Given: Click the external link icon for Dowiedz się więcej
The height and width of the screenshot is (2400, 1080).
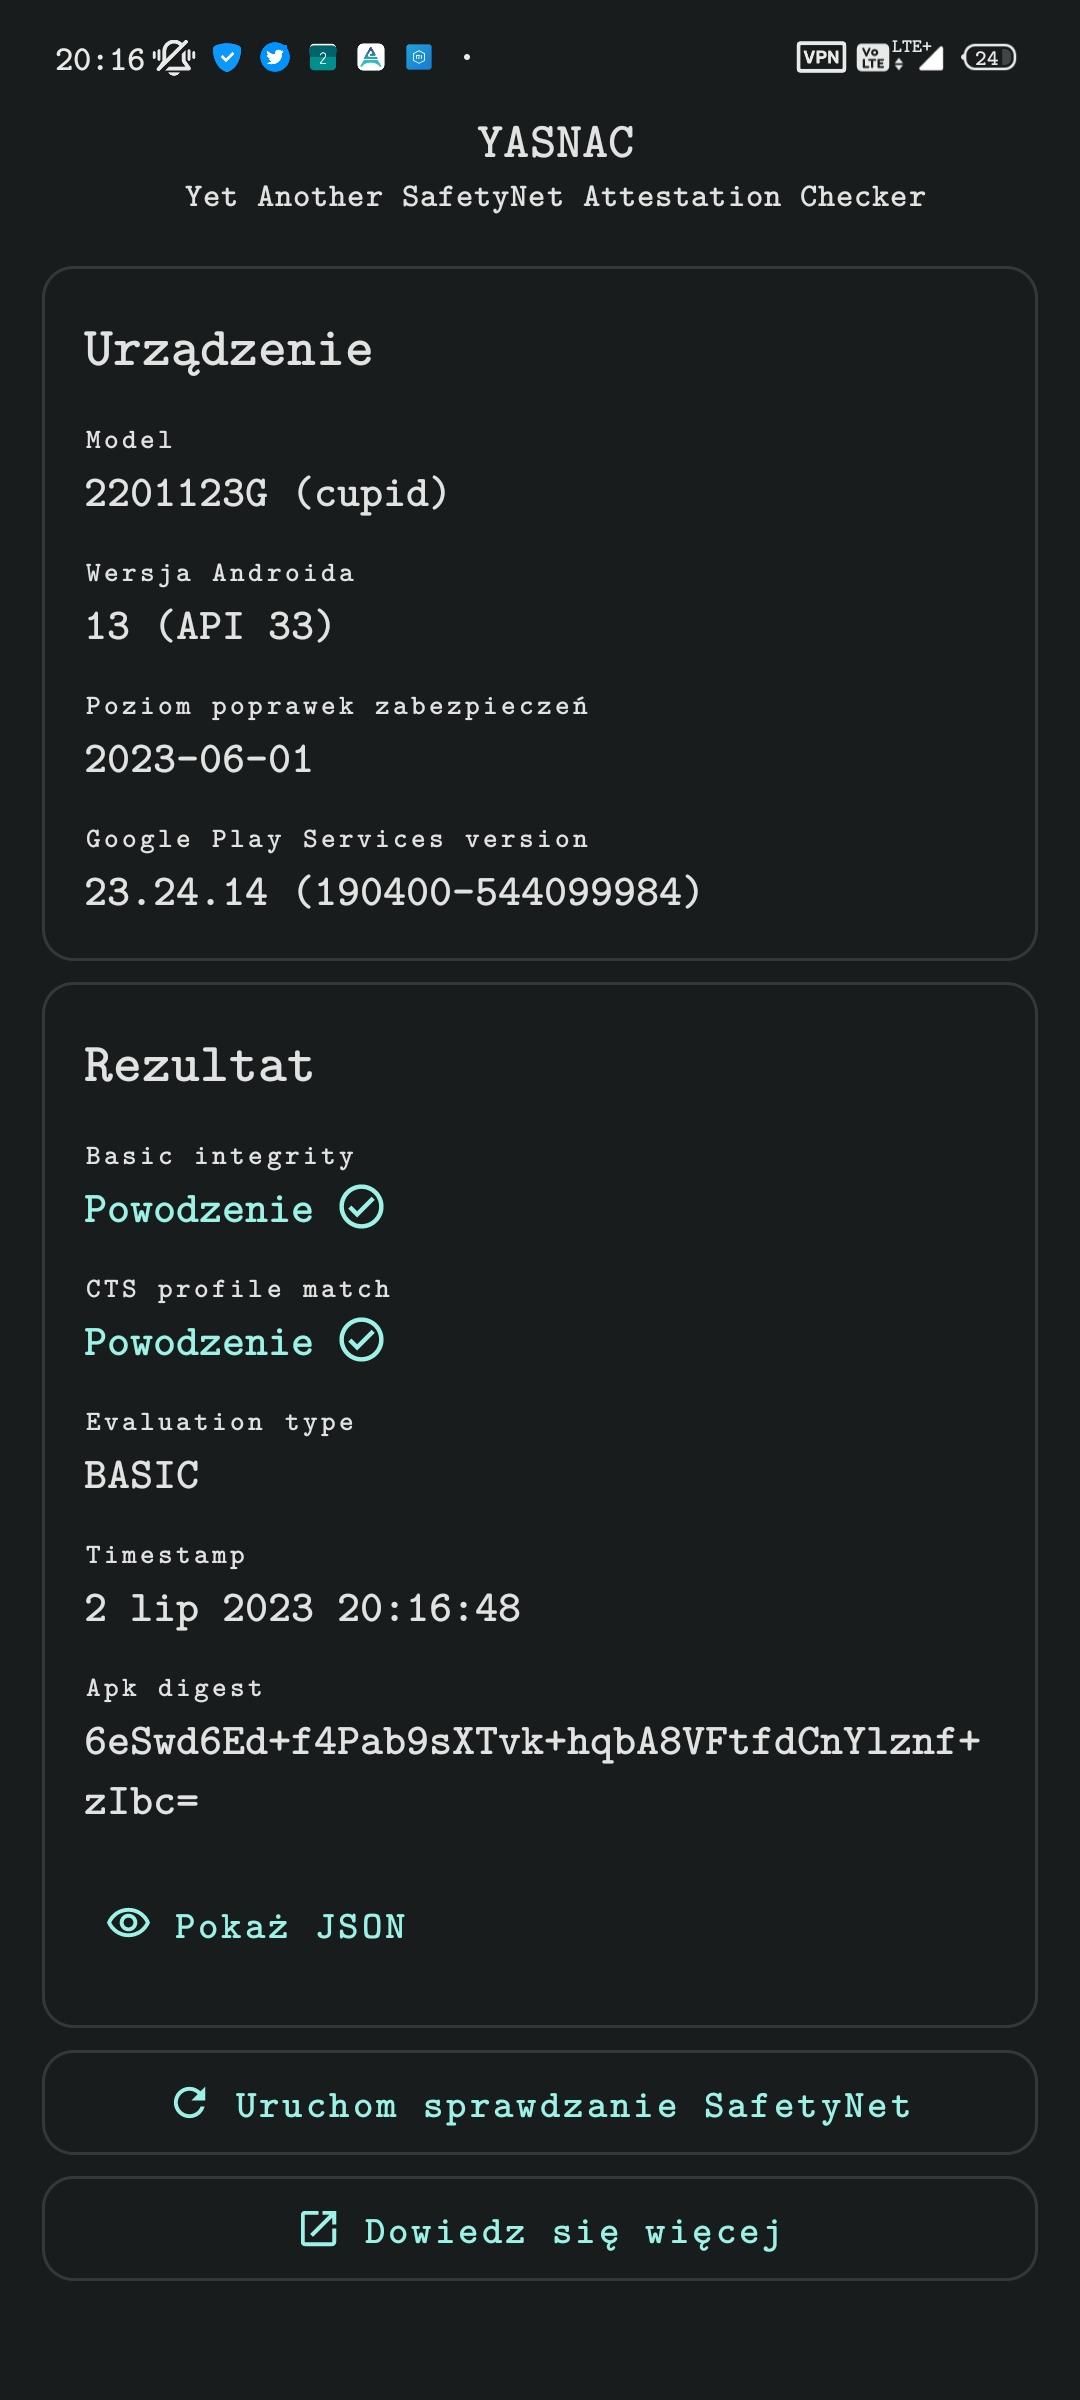Looking at the screenshot, I should [319, 2229].
